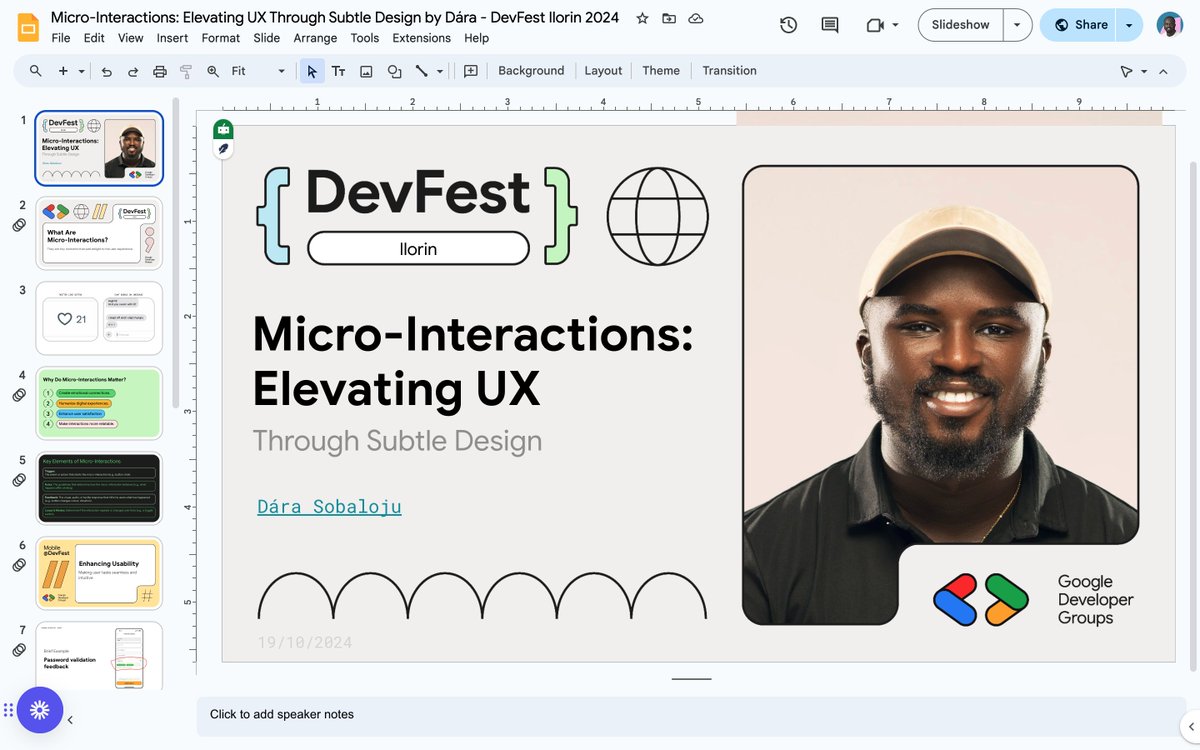1200x750 pixels.
Task: Click the Insert image icon
Action: pyautogui.click(x=366, y=71)
